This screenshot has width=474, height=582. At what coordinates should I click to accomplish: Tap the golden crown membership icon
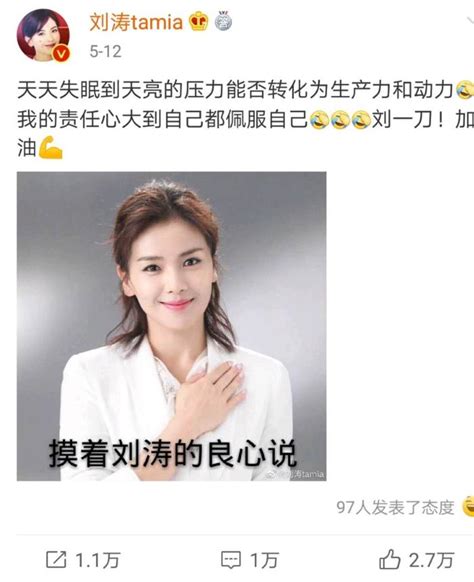pos(199,21)
